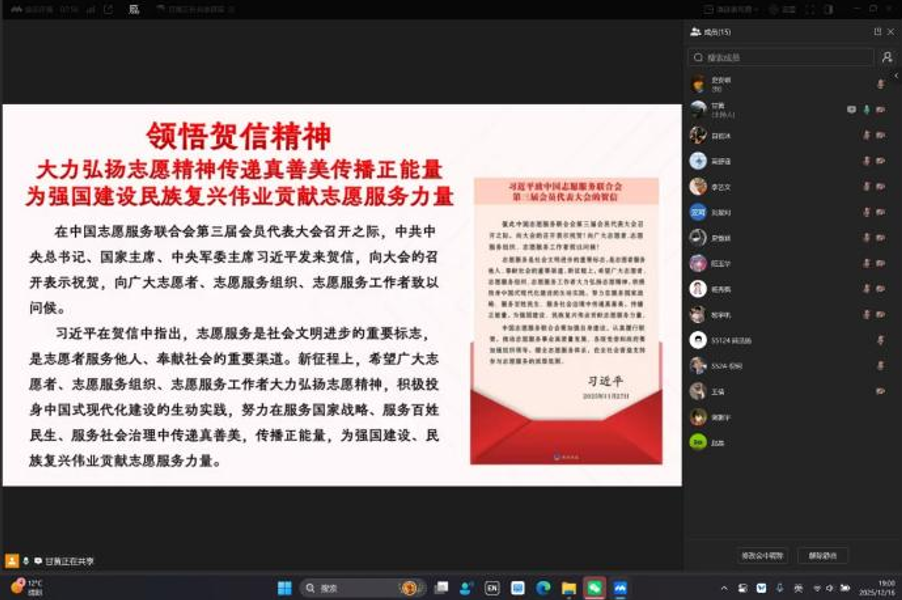This screenshot has height=600, width=902.
Task: Pop out the members panel
Action: point(877,32)
